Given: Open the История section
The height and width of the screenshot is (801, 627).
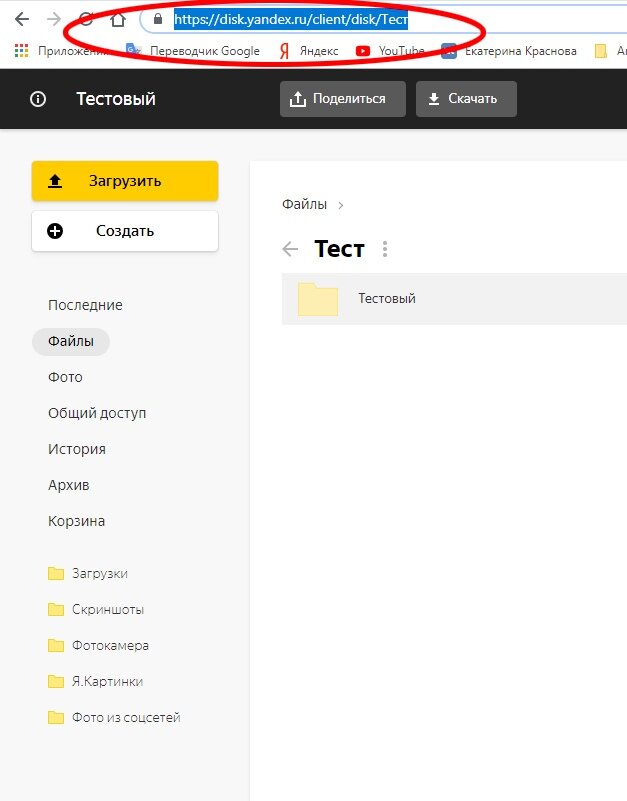Looking at the screenshot, I should click(77, 449).
